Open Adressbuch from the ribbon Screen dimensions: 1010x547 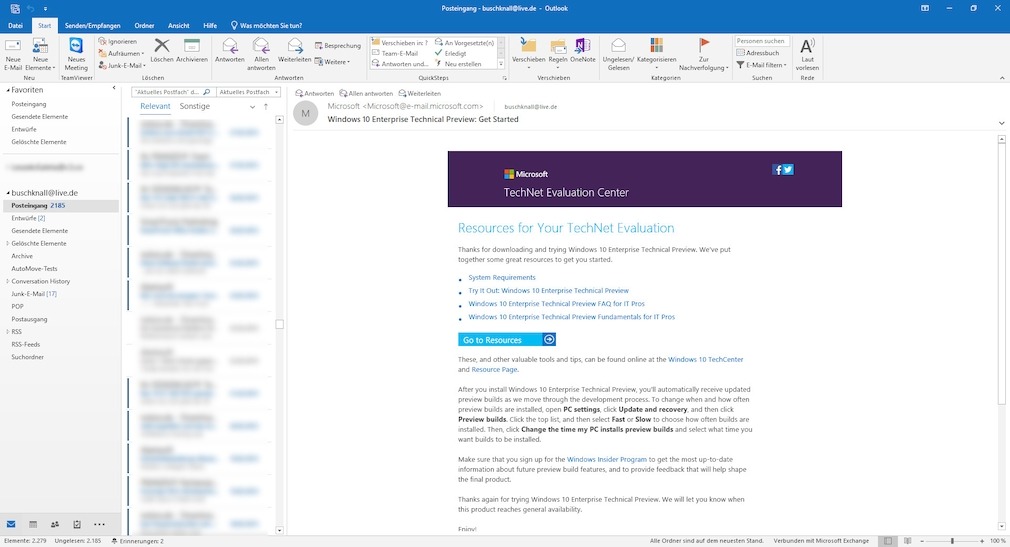(x=762, y=53)
